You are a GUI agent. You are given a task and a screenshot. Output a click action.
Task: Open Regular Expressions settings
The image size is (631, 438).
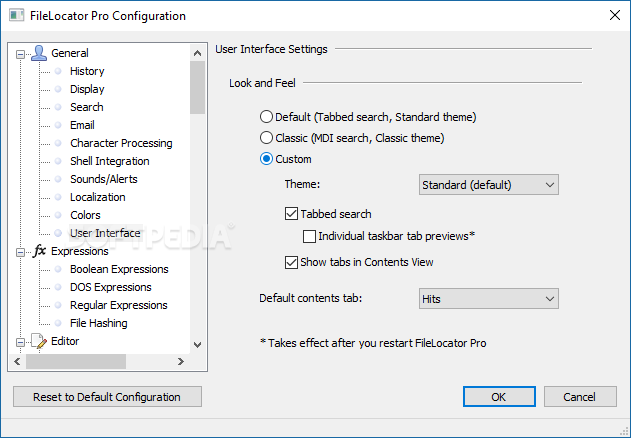pos(118,305)
